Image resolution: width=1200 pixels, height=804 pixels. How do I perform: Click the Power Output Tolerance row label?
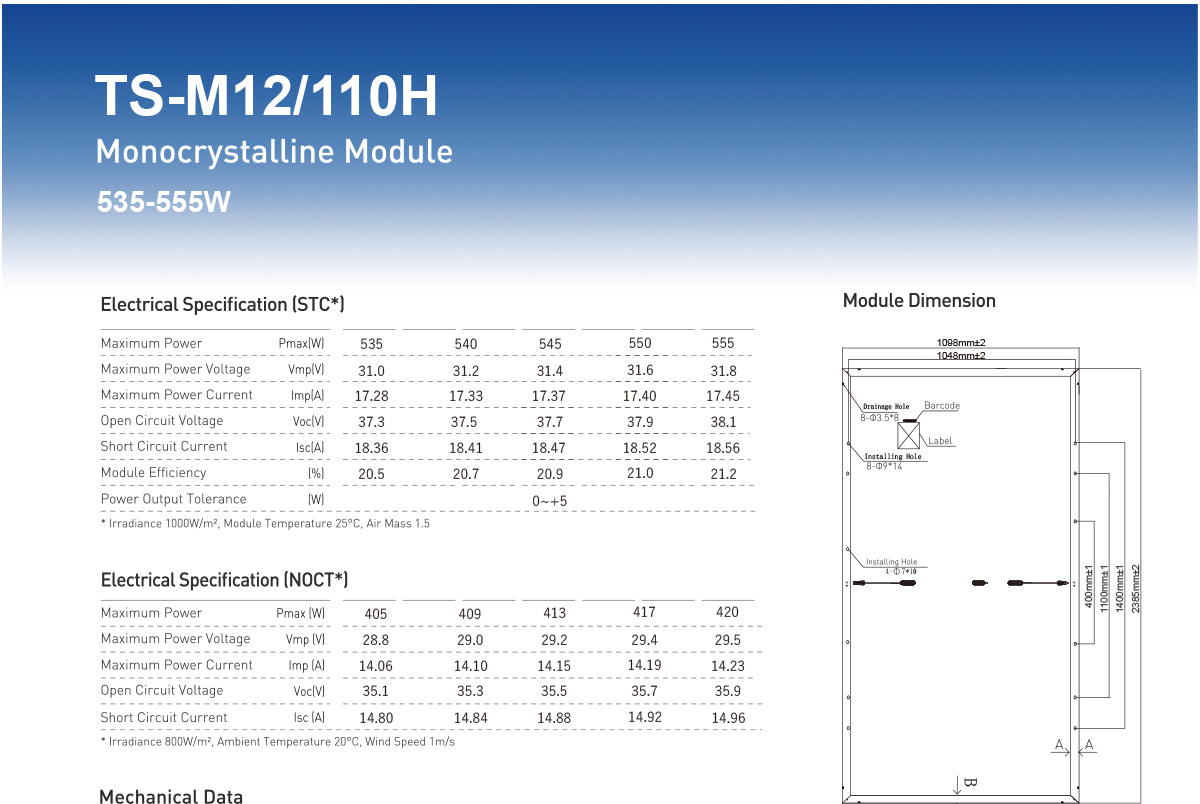(x=173, y=499)
